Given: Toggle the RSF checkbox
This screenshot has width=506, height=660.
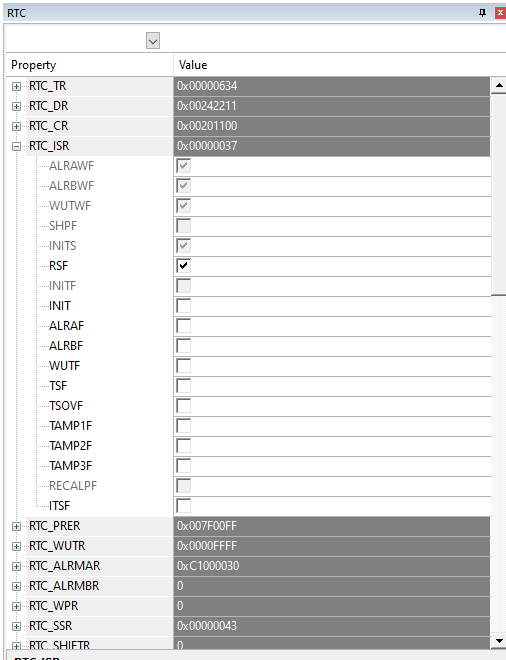Looking at the screenshot, I should 184,266.
